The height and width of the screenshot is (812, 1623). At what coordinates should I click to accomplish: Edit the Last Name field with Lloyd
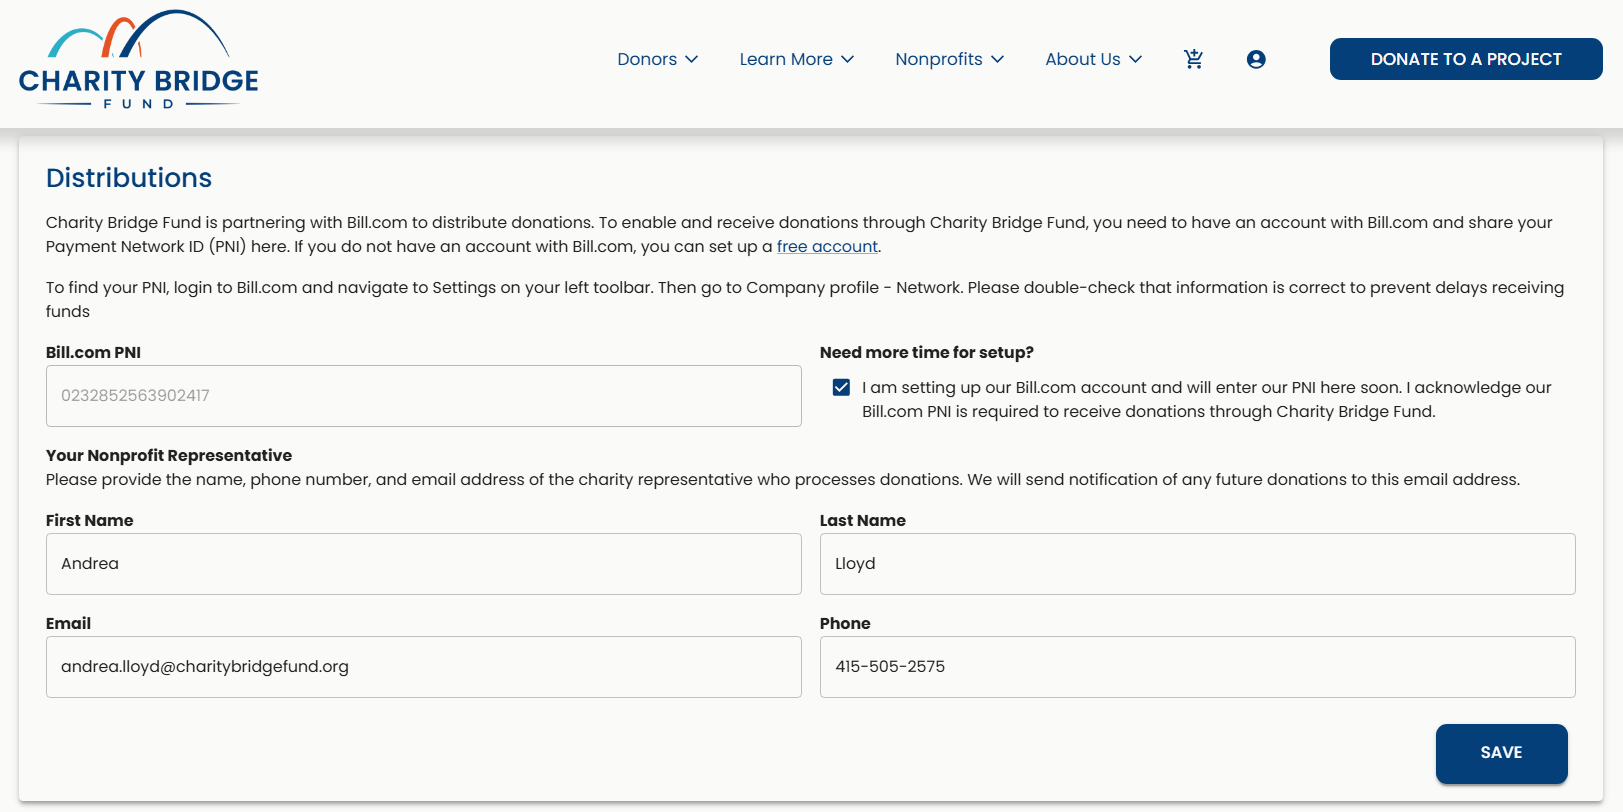1198,564
